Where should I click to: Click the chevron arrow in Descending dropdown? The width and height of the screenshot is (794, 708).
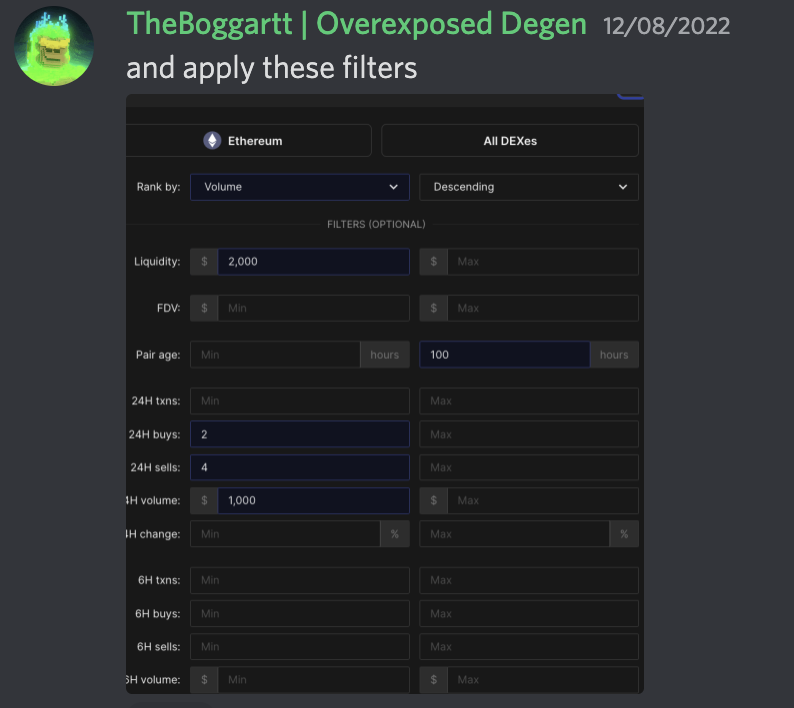pyautogui.click(x=623, y=187)
